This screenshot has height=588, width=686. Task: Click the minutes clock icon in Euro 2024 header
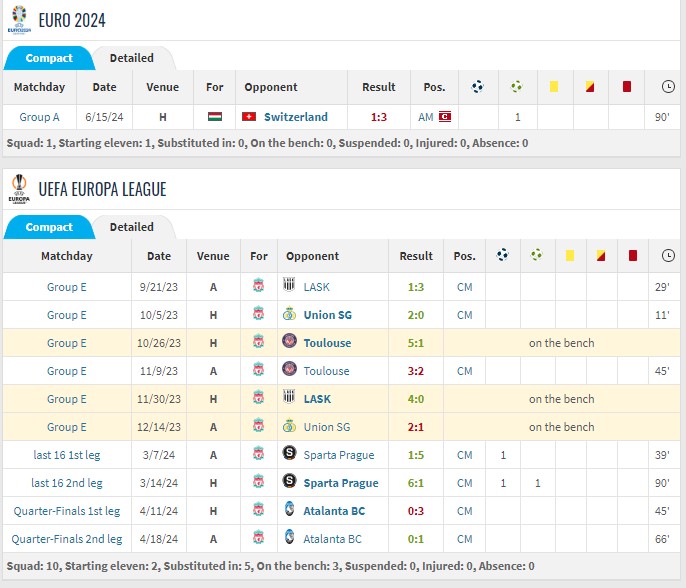tap(668, 87)
